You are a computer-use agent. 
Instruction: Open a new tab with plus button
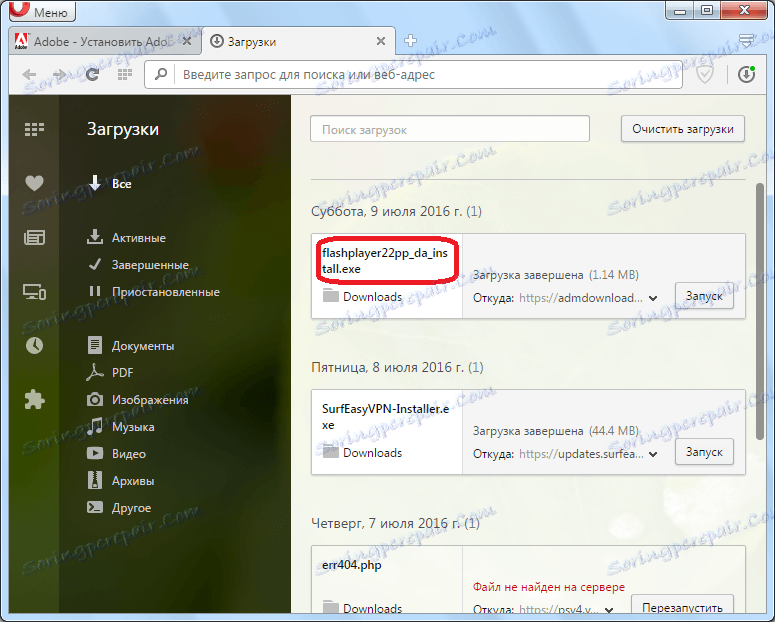coord(410,41)
